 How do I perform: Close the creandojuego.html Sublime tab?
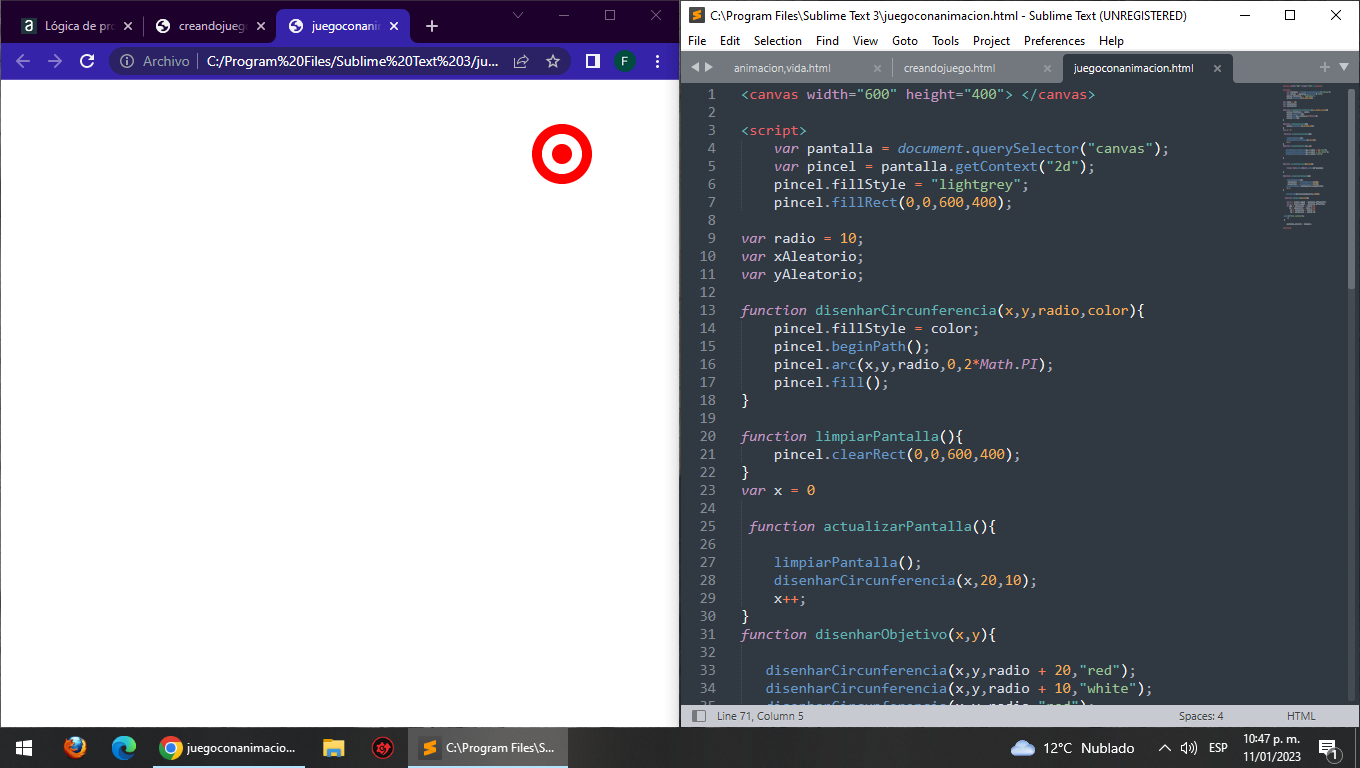1047,68
